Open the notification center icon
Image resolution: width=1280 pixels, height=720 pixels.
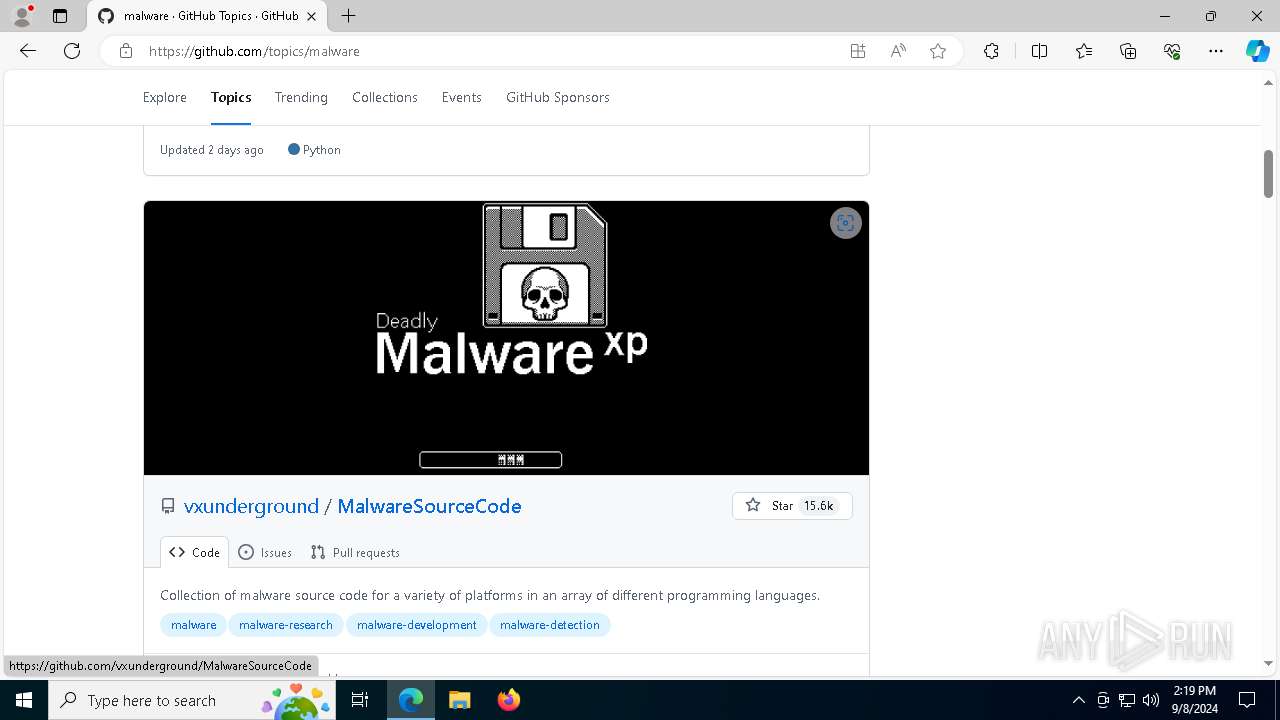coord(1247,700)
